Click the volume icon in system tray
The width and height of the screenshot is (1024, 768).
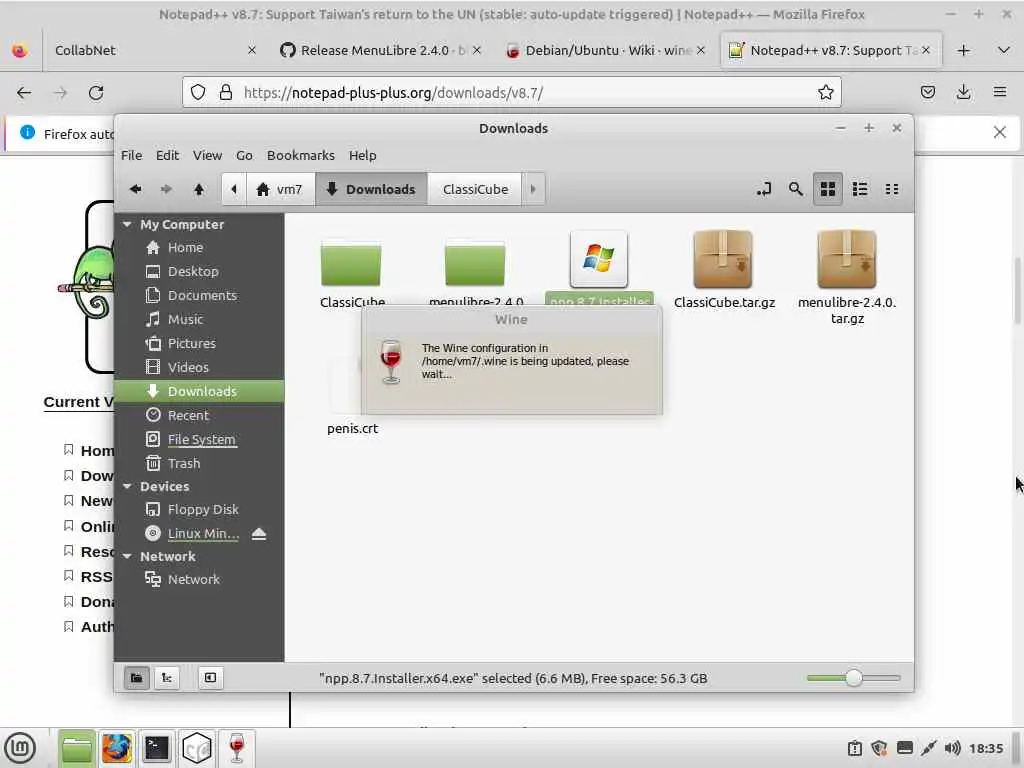click(x=953, y=748)
